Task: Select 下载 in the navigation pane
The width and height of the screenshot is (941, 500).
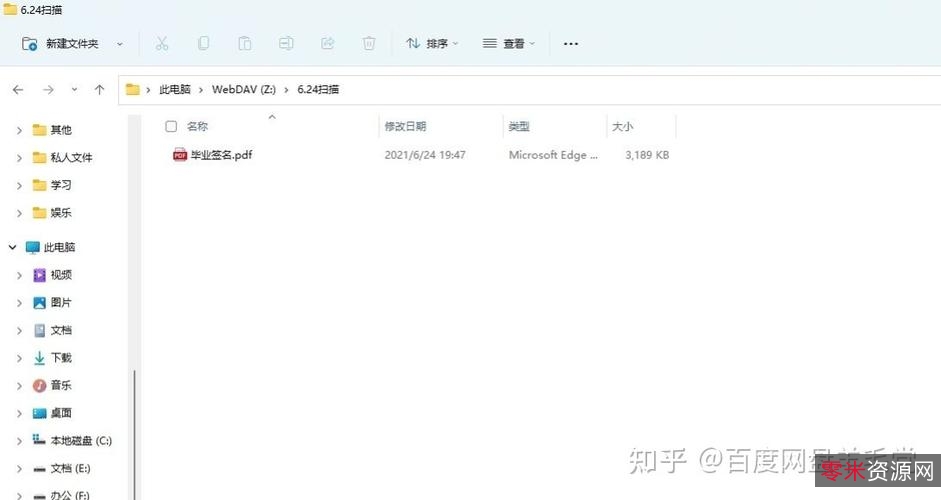Action: click(61, 358)
